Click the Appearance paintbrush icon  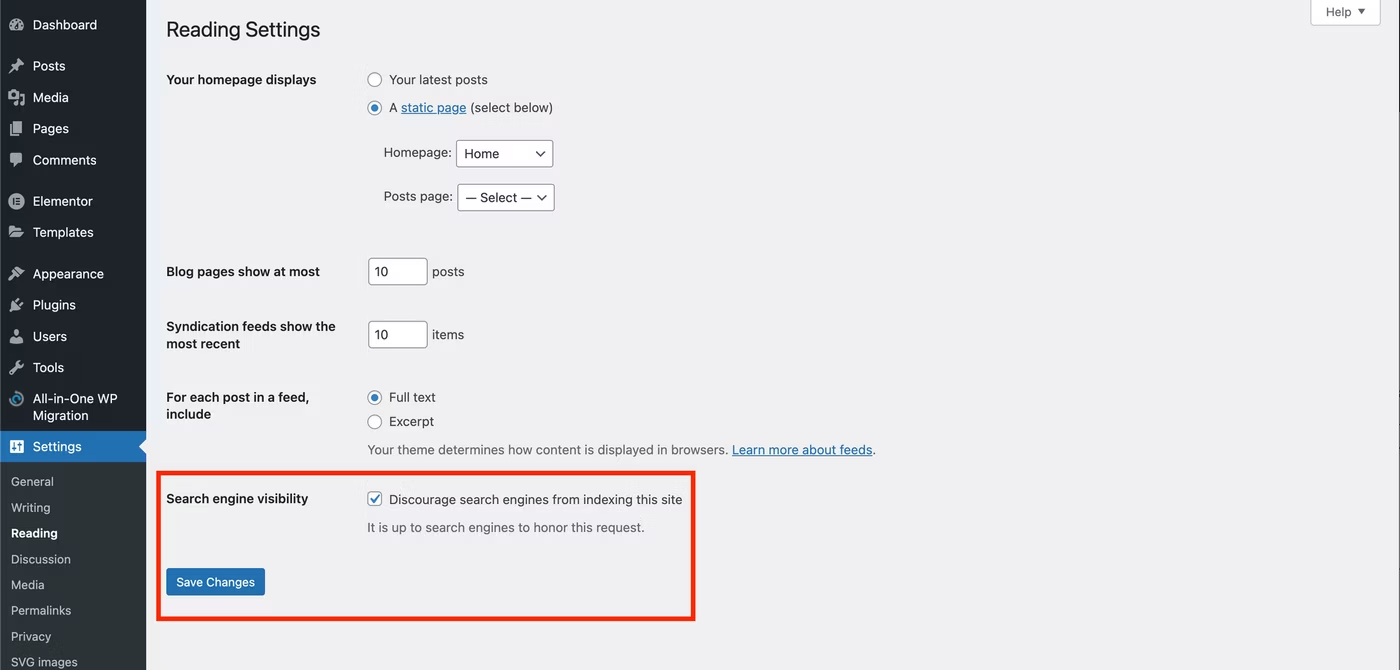(16, 274)
